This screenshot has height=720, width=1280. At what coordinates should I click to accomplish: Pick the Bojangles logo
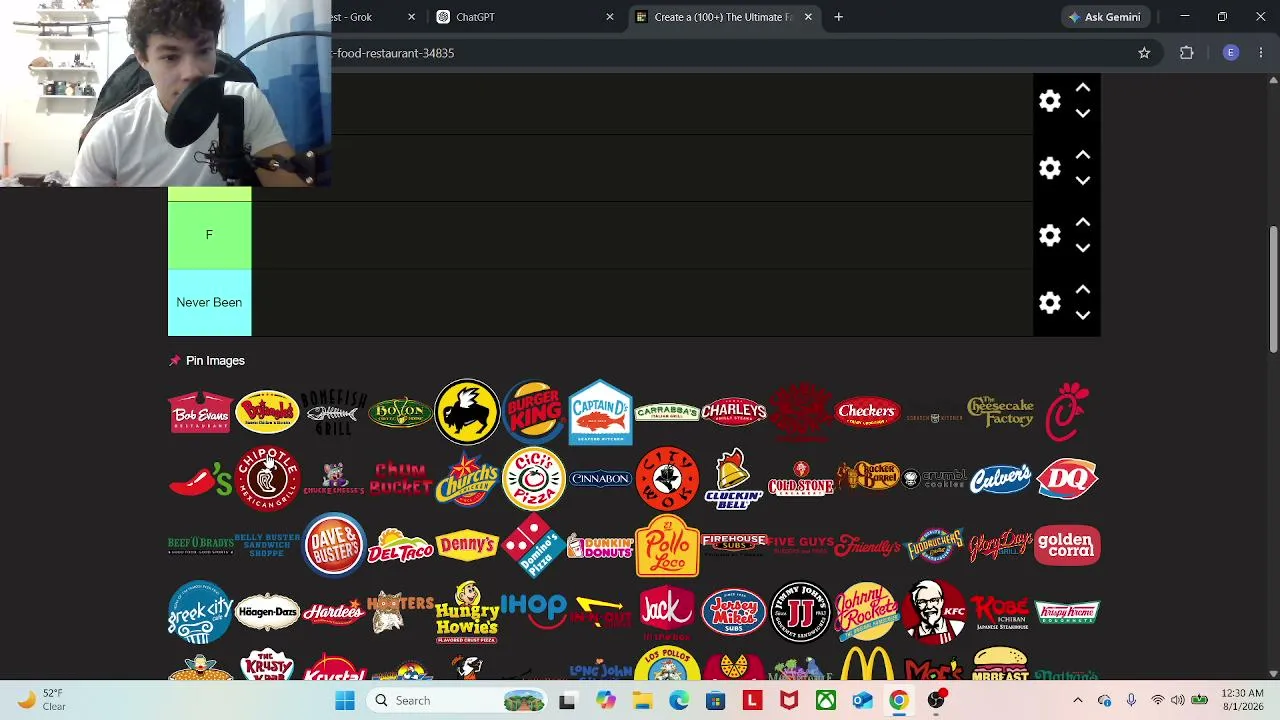click(267, 412)
